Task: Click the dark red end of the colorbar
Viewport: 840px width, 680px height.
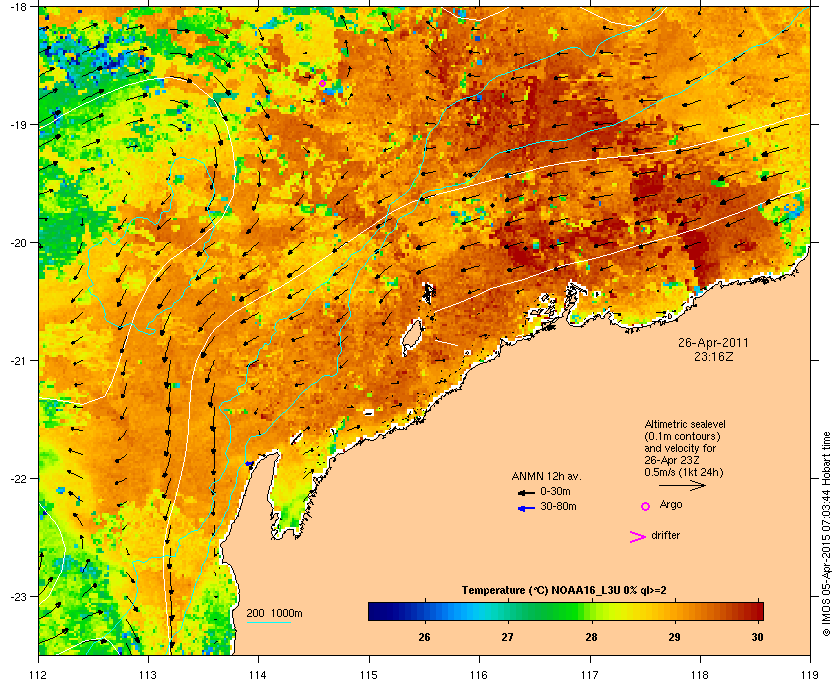Action: tap(756, 611)
